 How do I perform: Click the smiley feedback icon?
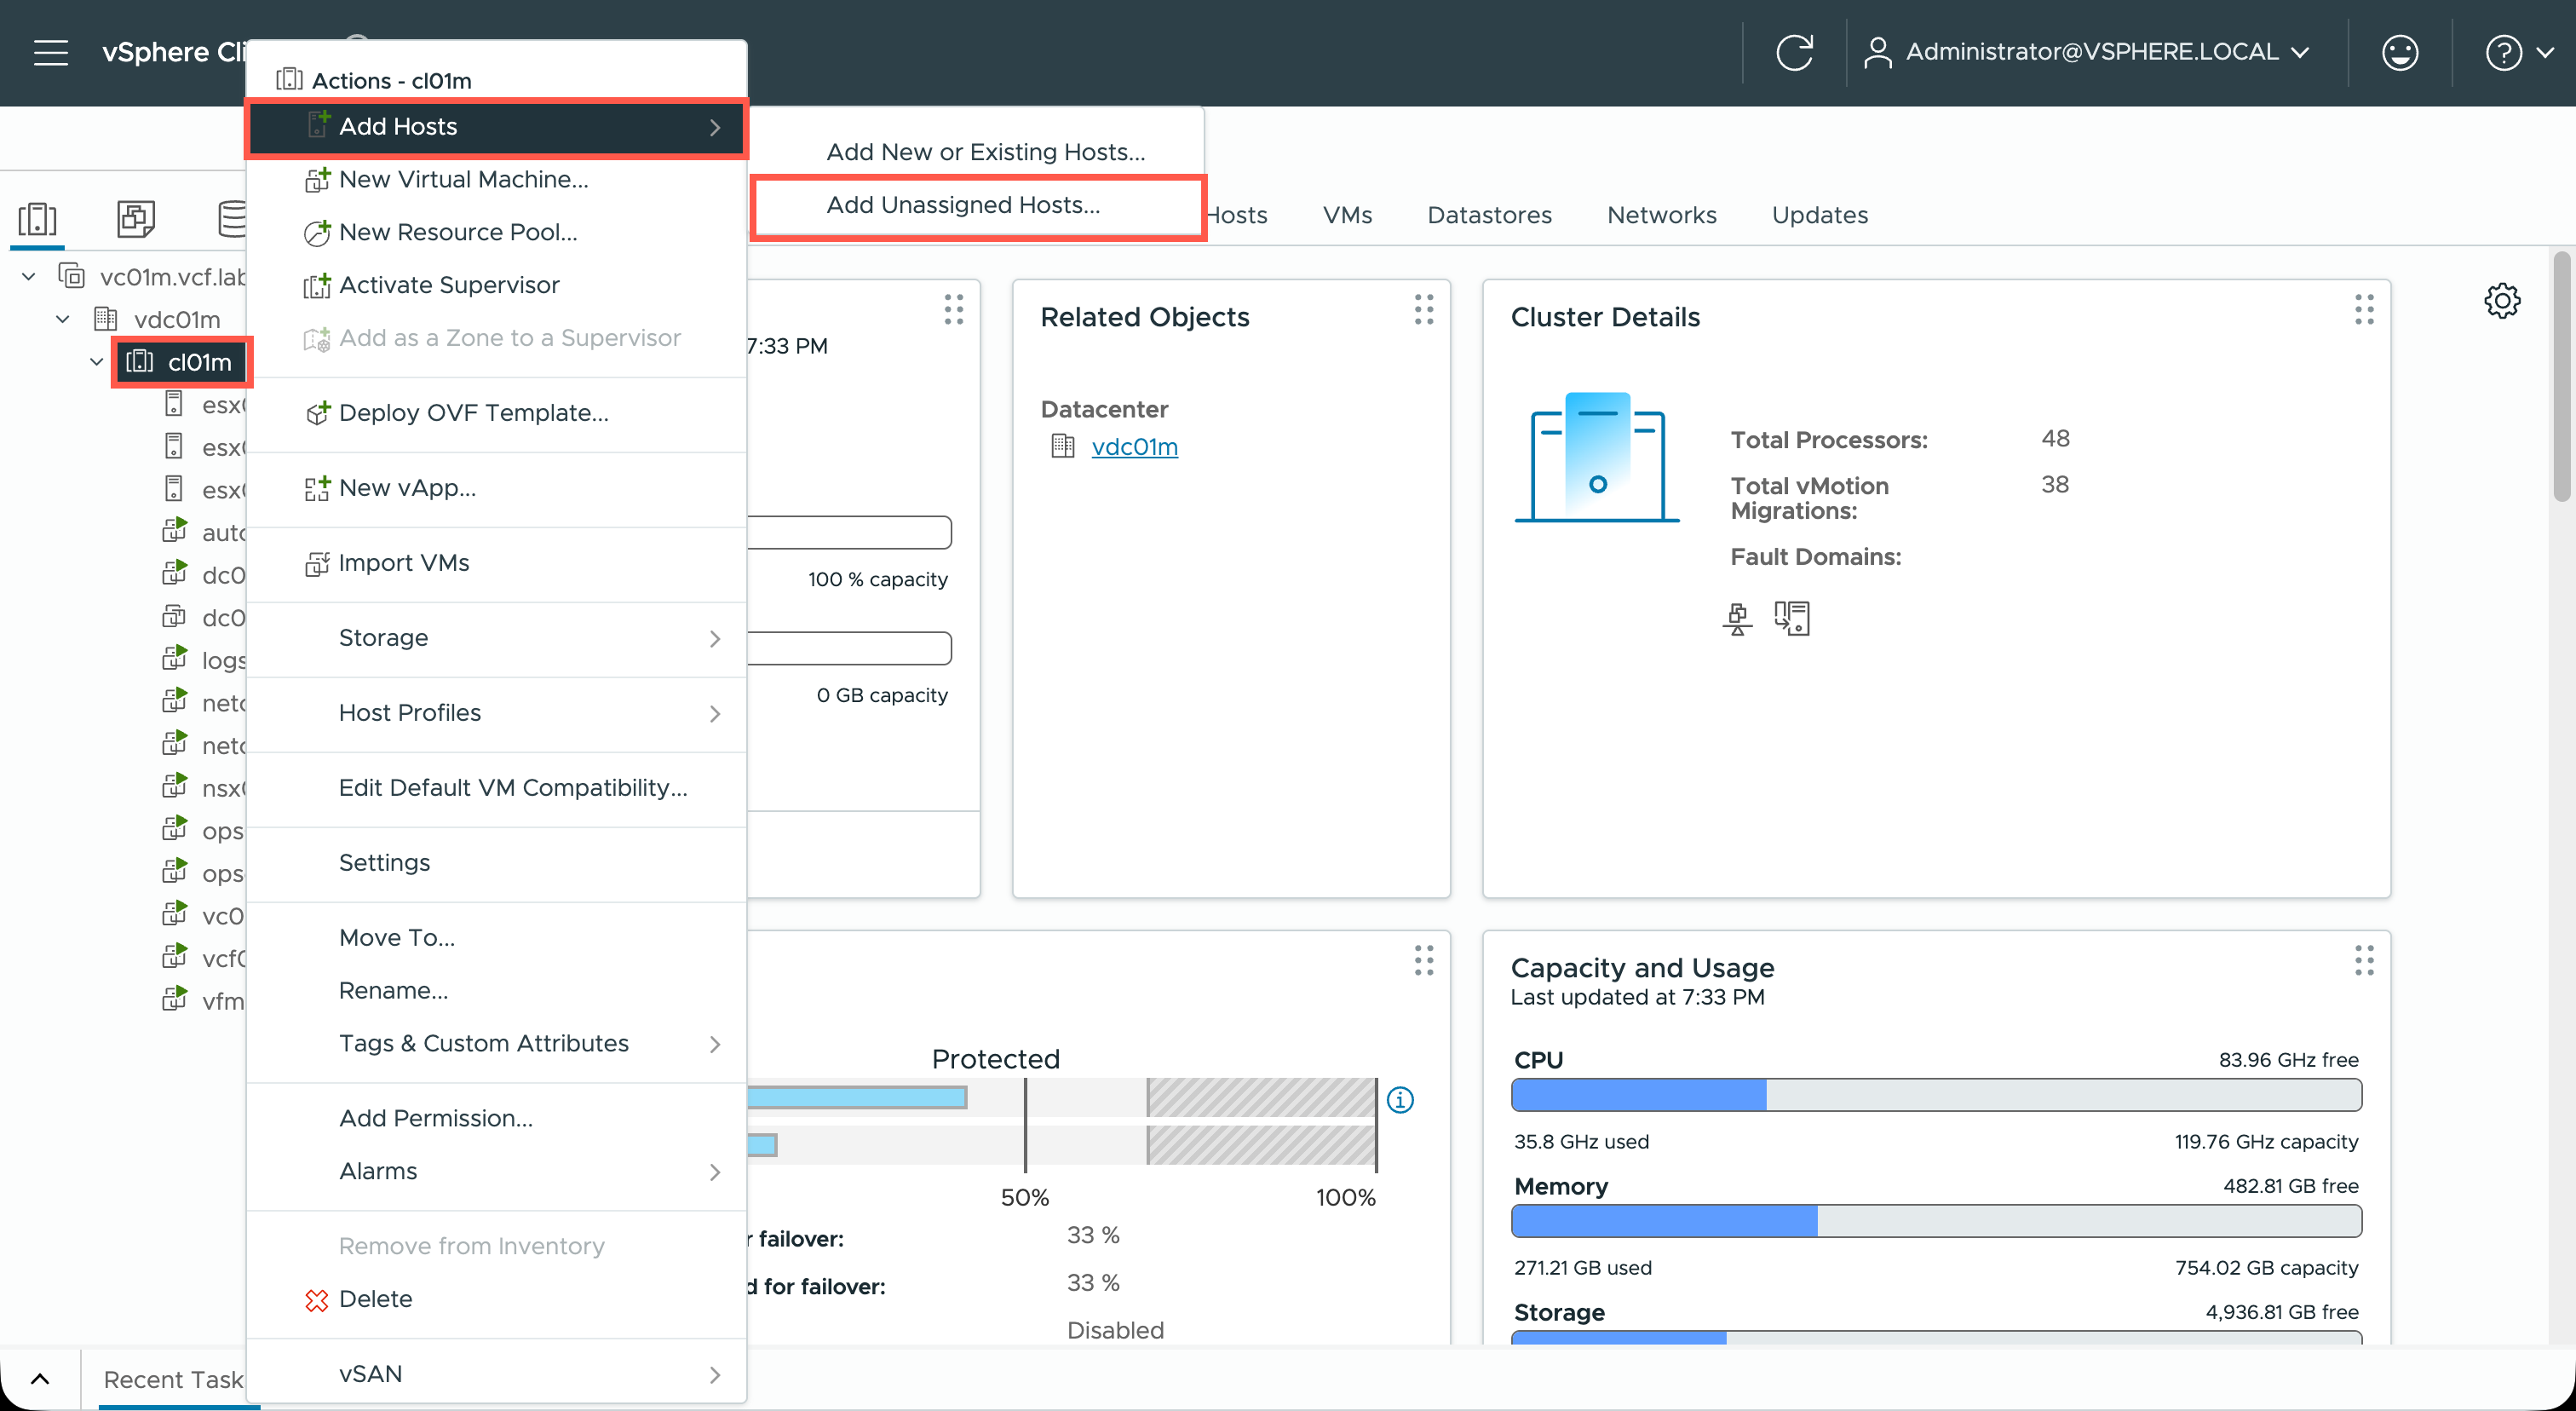point(2399,52)
